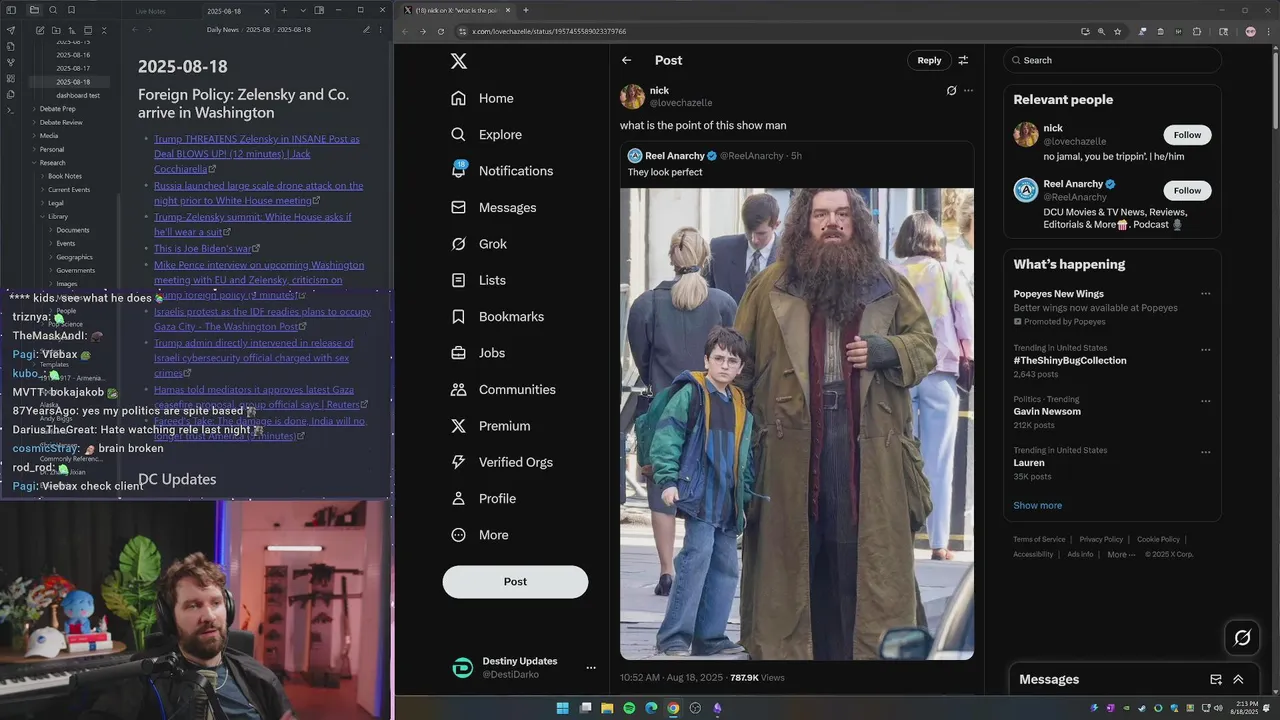This screenshot has width=1280, height=720.
Task: Open Jobs in the X sidebar
Action: pos(477,353)
